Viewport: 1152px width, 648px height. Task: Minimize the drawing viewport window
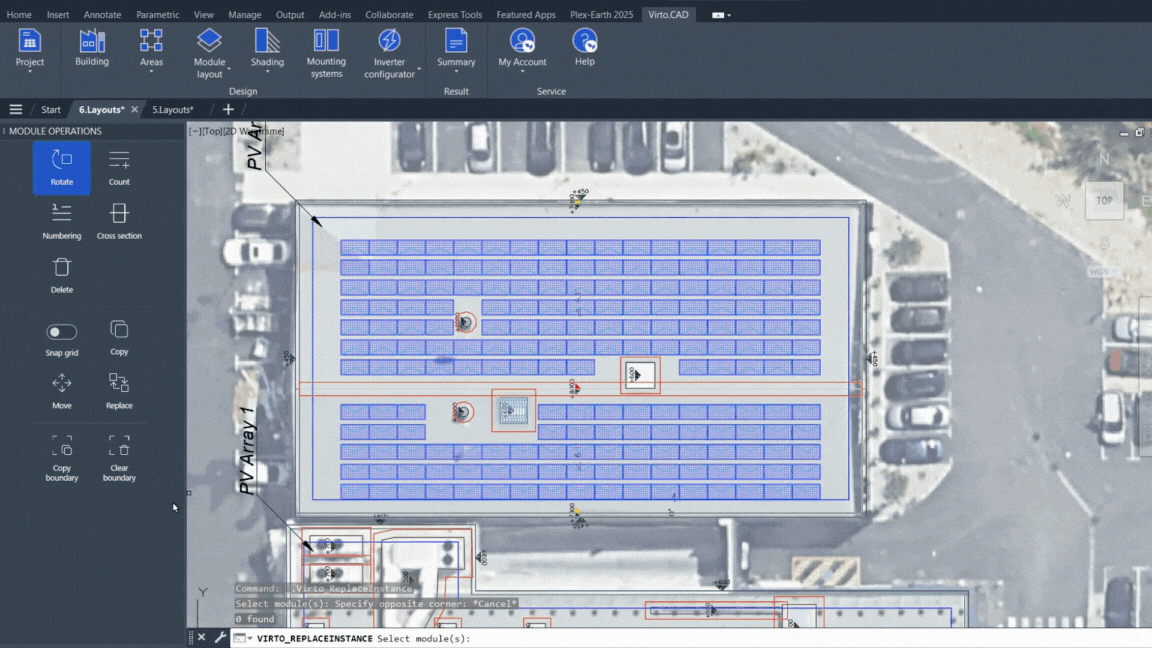pos(1124,134)
